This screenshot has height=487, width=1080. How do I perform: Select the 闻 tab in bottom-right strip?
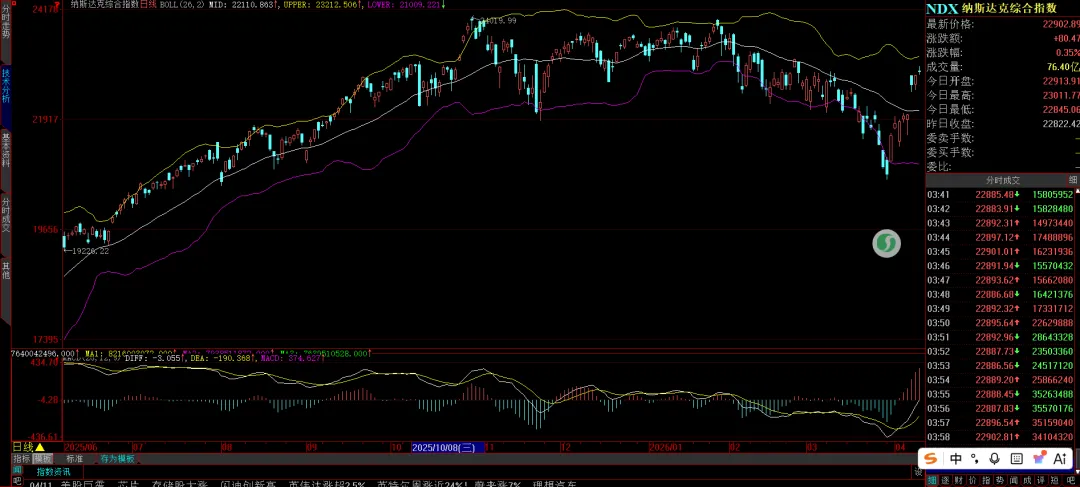tap(1012, 480)
